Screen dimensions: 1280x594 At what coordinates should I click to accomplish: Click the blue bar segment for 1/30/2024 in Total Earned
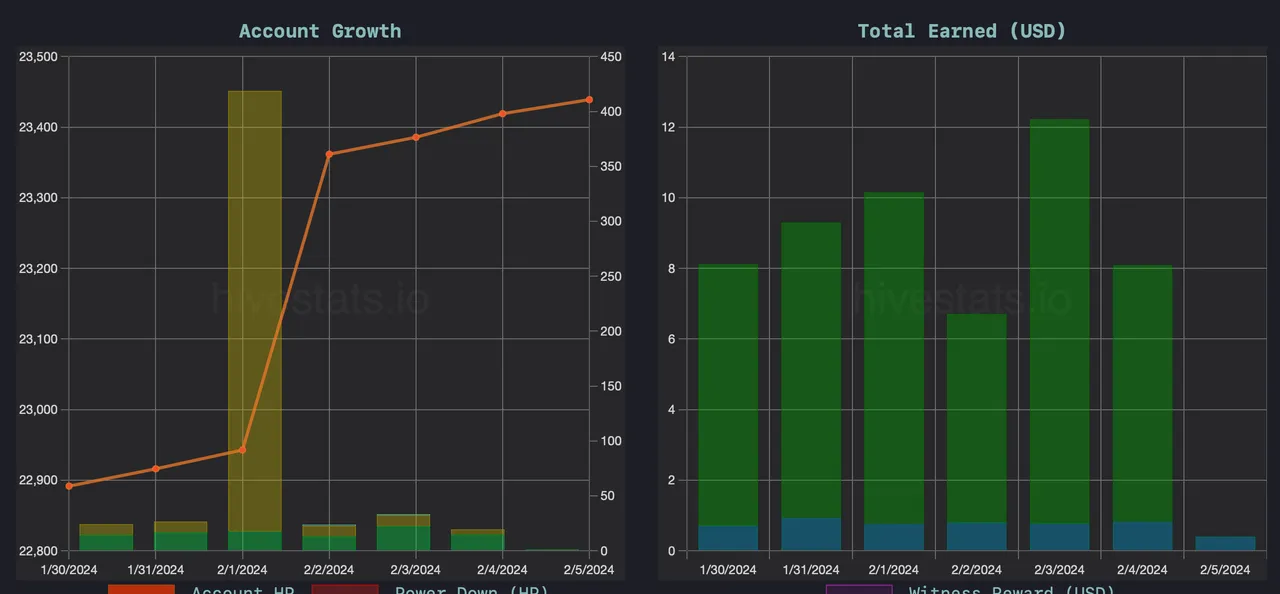coord(728,538)
